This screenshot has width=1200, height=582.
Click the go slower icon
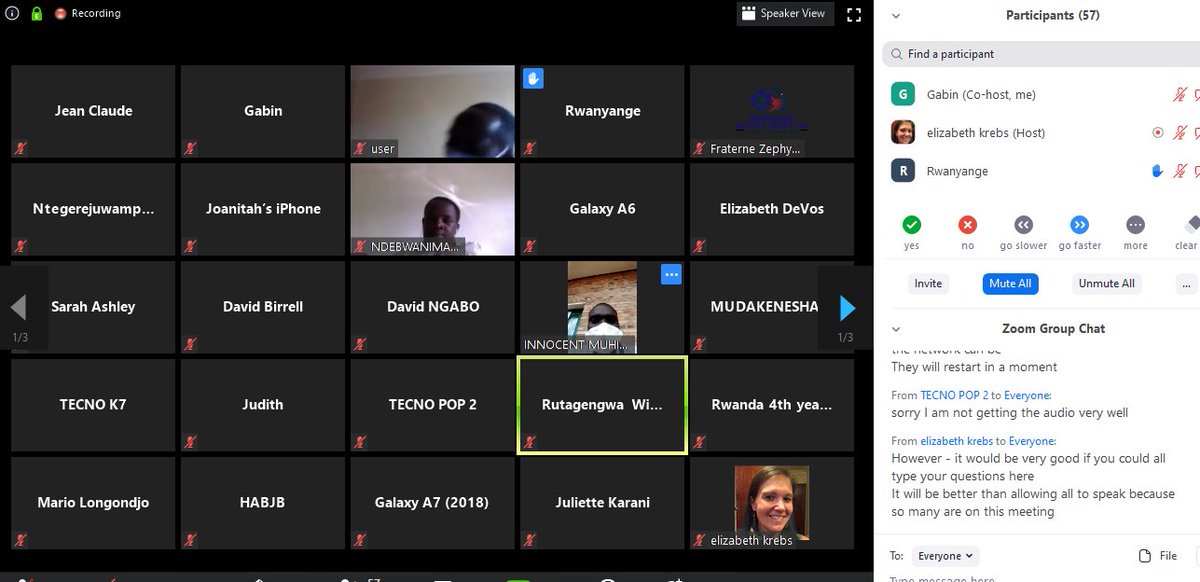[x=1023, y=225]
